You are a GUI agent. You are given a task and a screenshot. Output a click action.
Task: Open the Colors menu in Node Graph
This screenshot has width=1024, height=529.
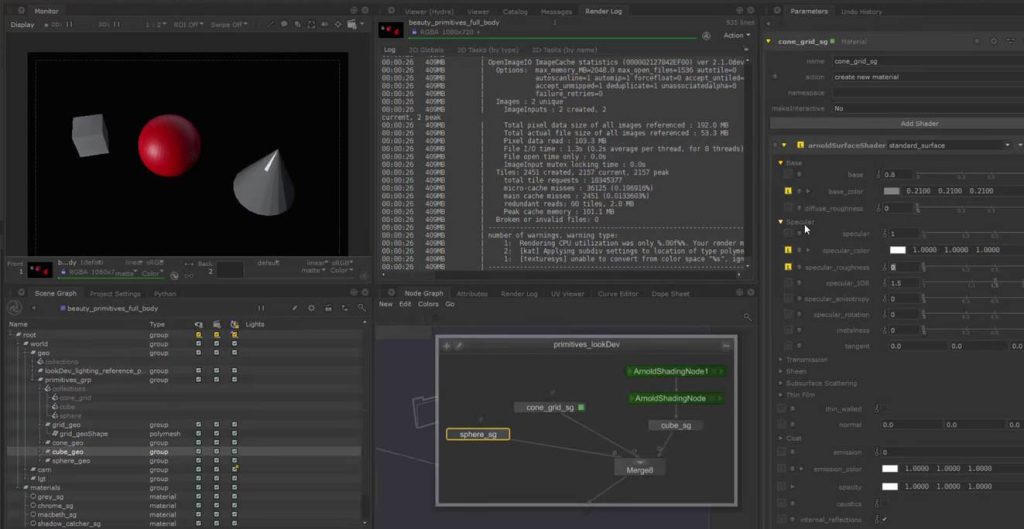tap(428, 304)
